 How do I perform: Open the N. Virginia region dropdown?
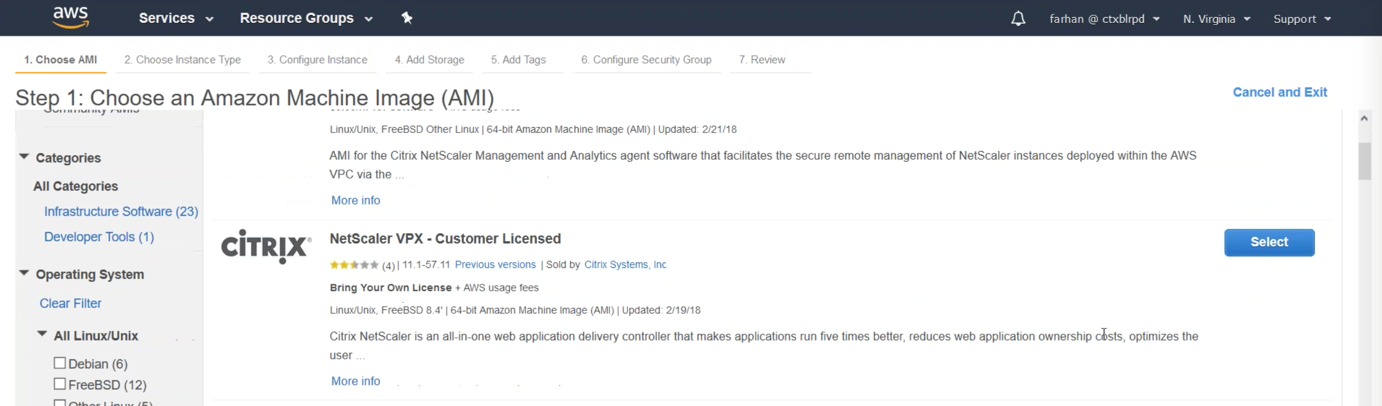[x=1216, y=19]
